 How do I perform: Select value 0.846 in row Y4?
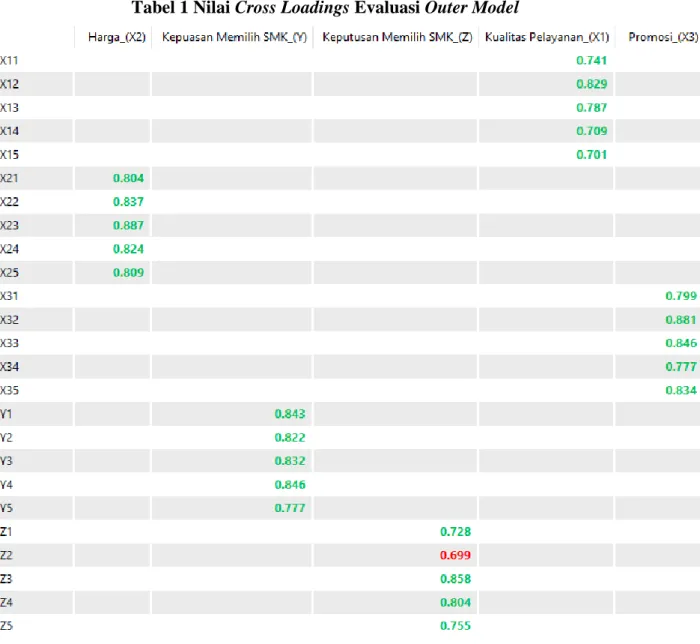click(x=290, y=485)
